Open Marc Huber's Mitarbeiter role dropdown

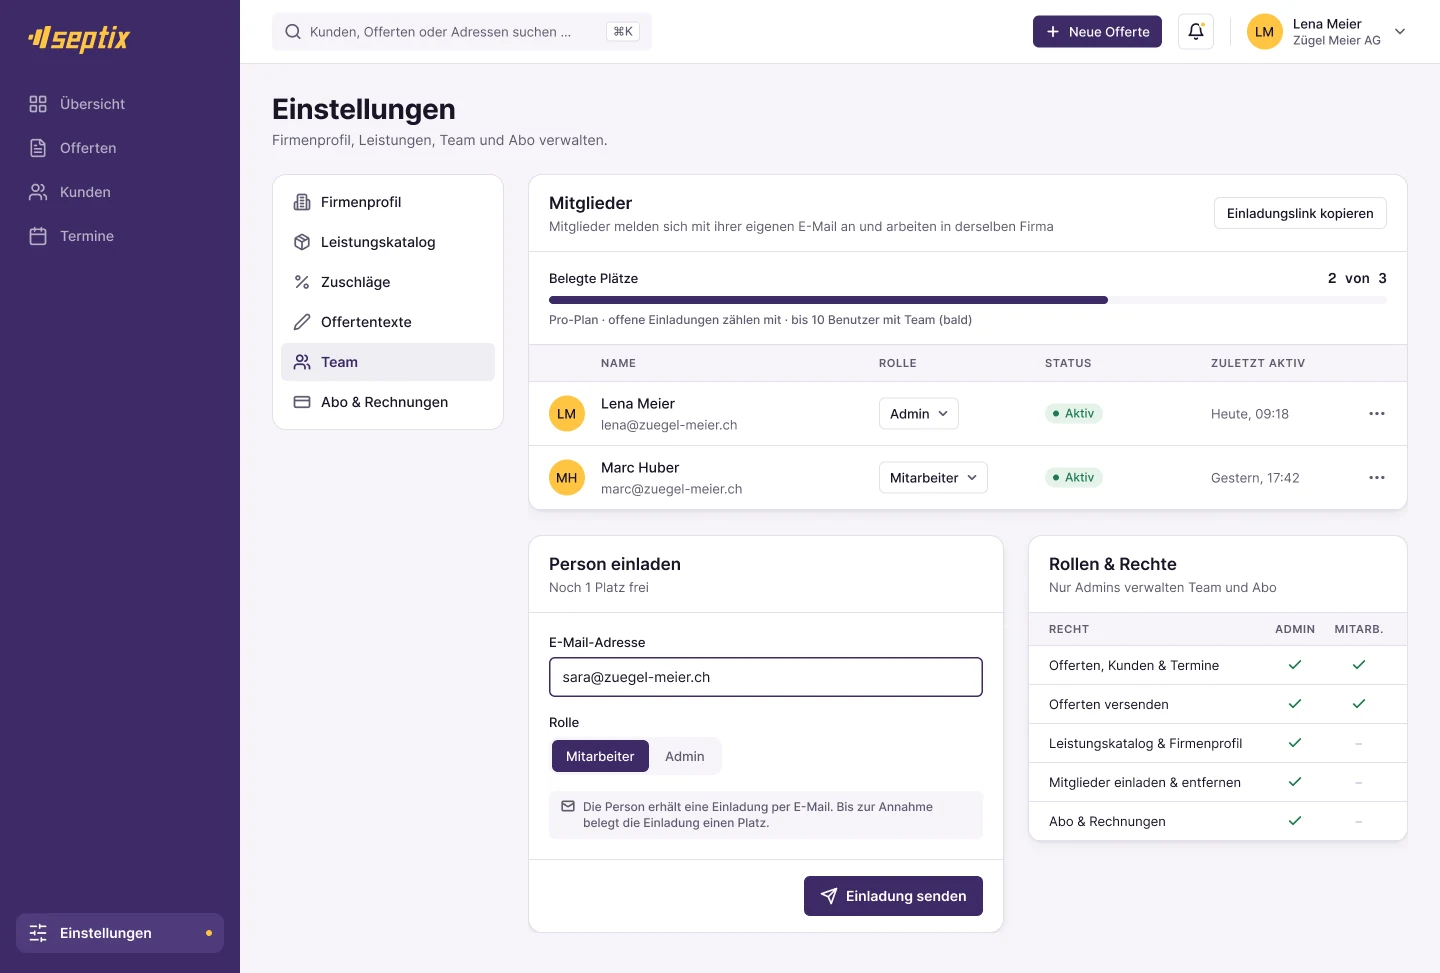point(933,478)
